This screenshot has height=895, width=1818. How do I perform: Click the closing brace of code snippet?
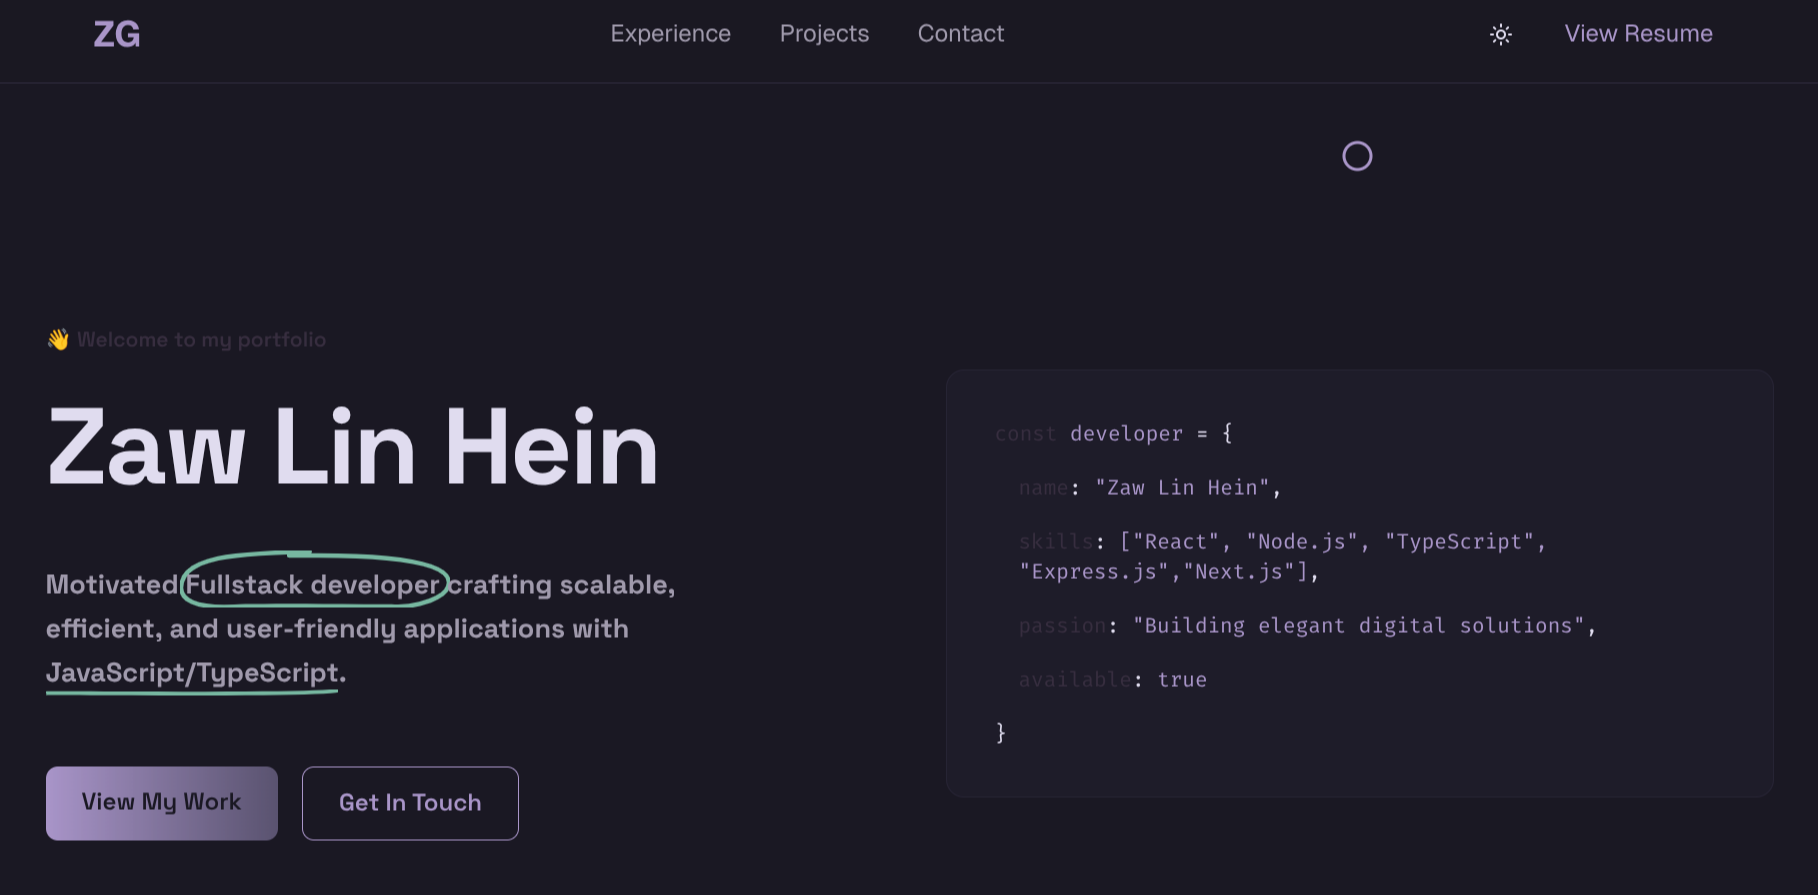pos(1001,733)
